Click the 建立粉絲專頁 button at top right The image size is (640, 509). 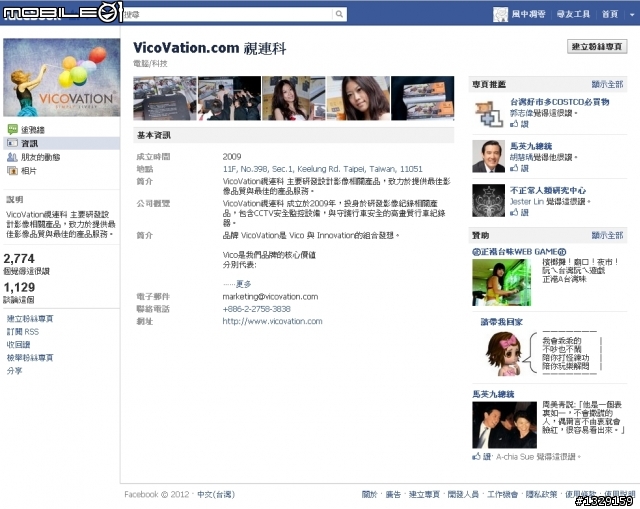(x=597, y=47)
